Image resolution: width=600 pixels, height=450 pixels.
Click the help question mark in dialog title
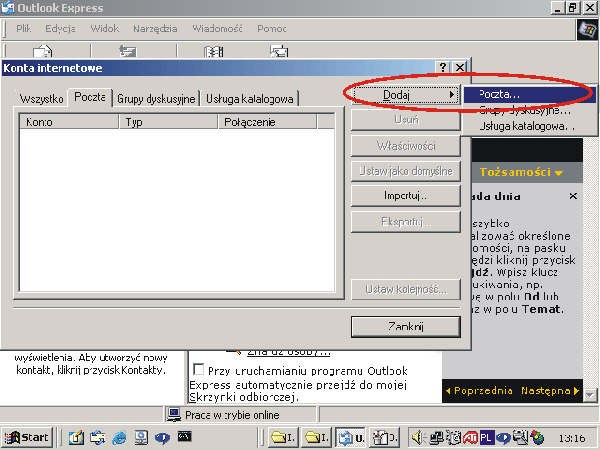pyautogui.click(x=442, y=67)
